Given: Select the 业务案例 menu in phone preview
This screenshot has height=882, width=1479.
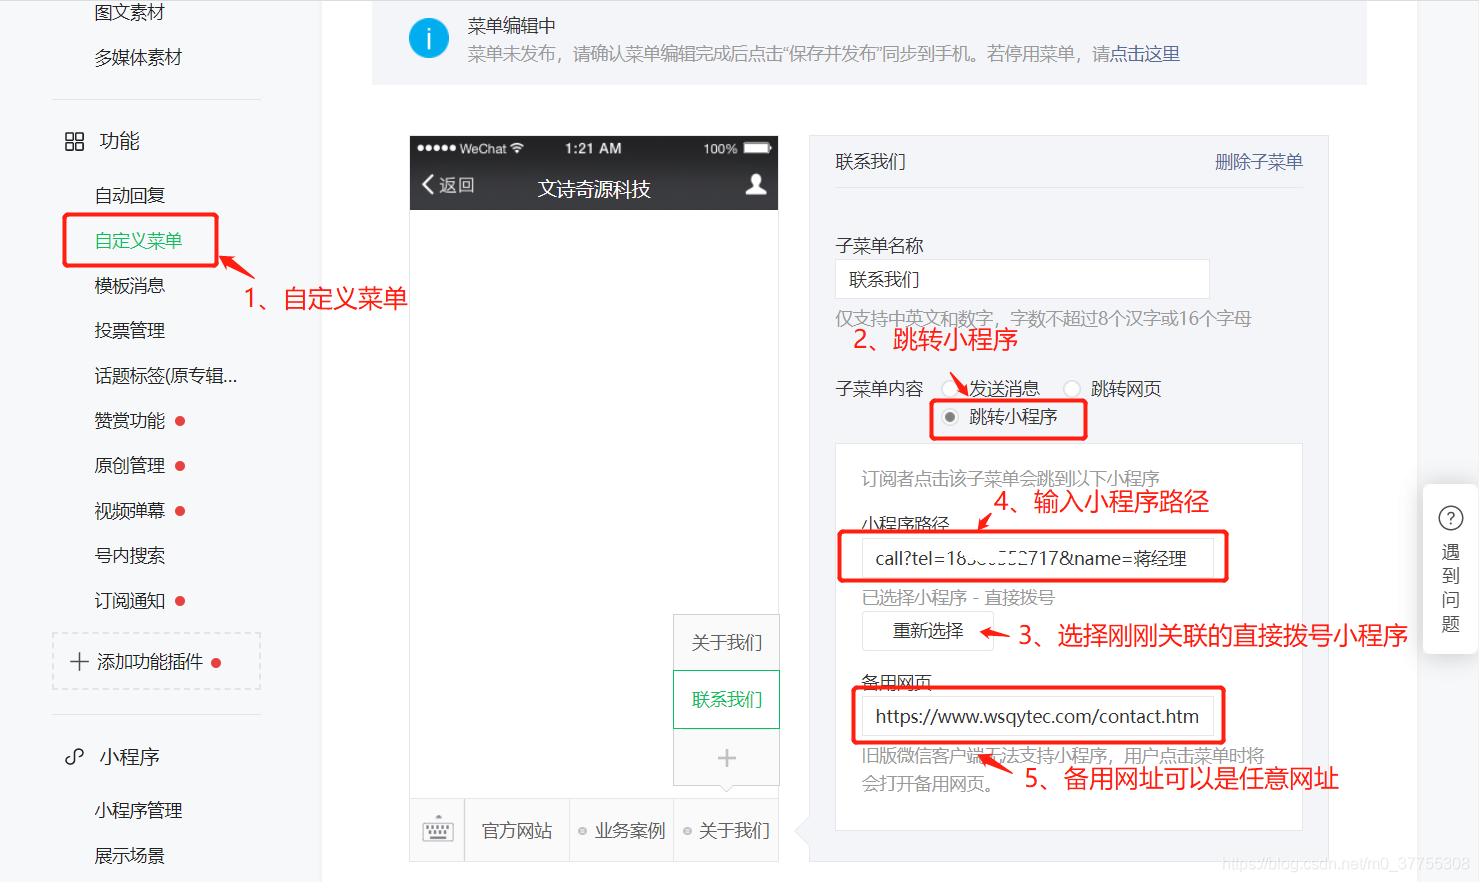Looking at the screenshot, I should (621, 831).
